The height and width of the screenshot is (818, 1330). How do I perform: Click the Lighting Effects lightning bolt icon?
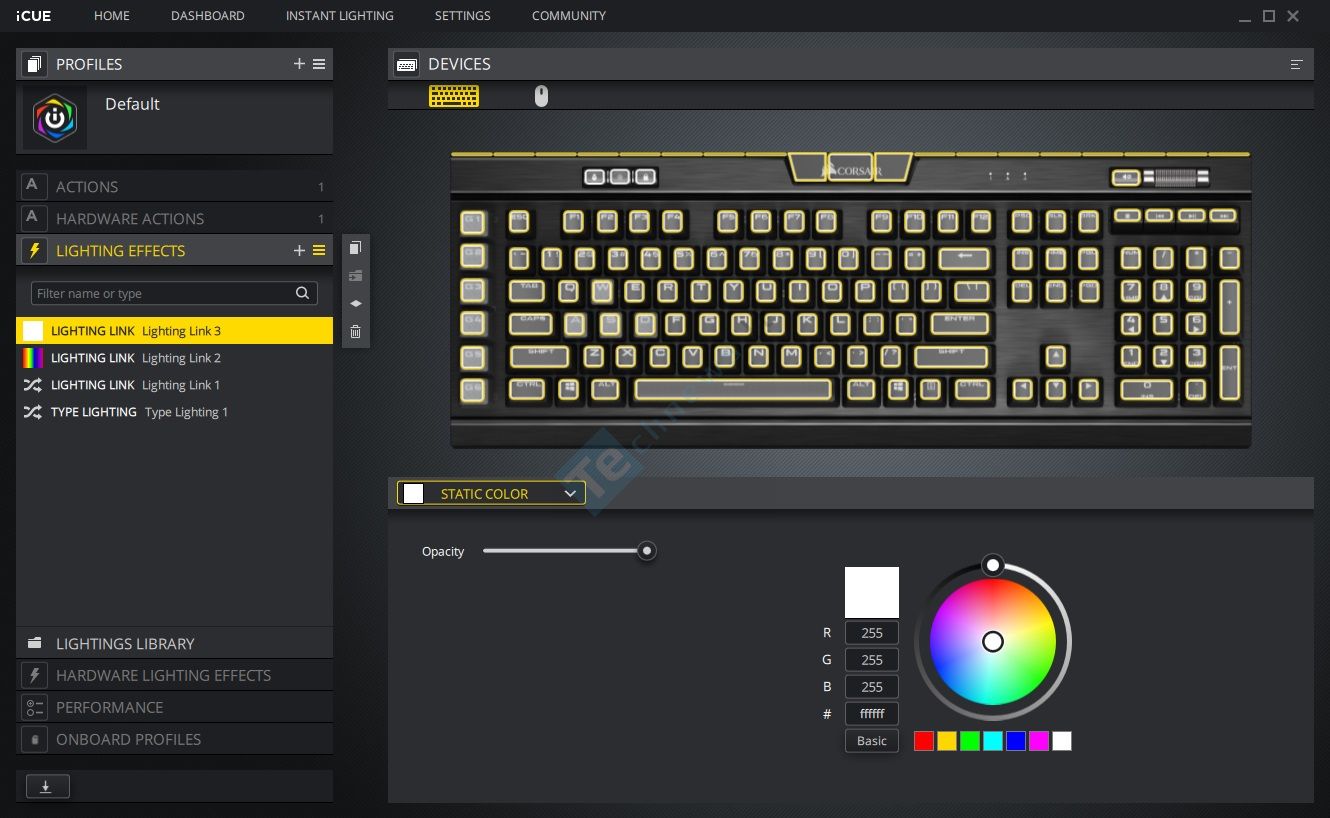[34, 251]
